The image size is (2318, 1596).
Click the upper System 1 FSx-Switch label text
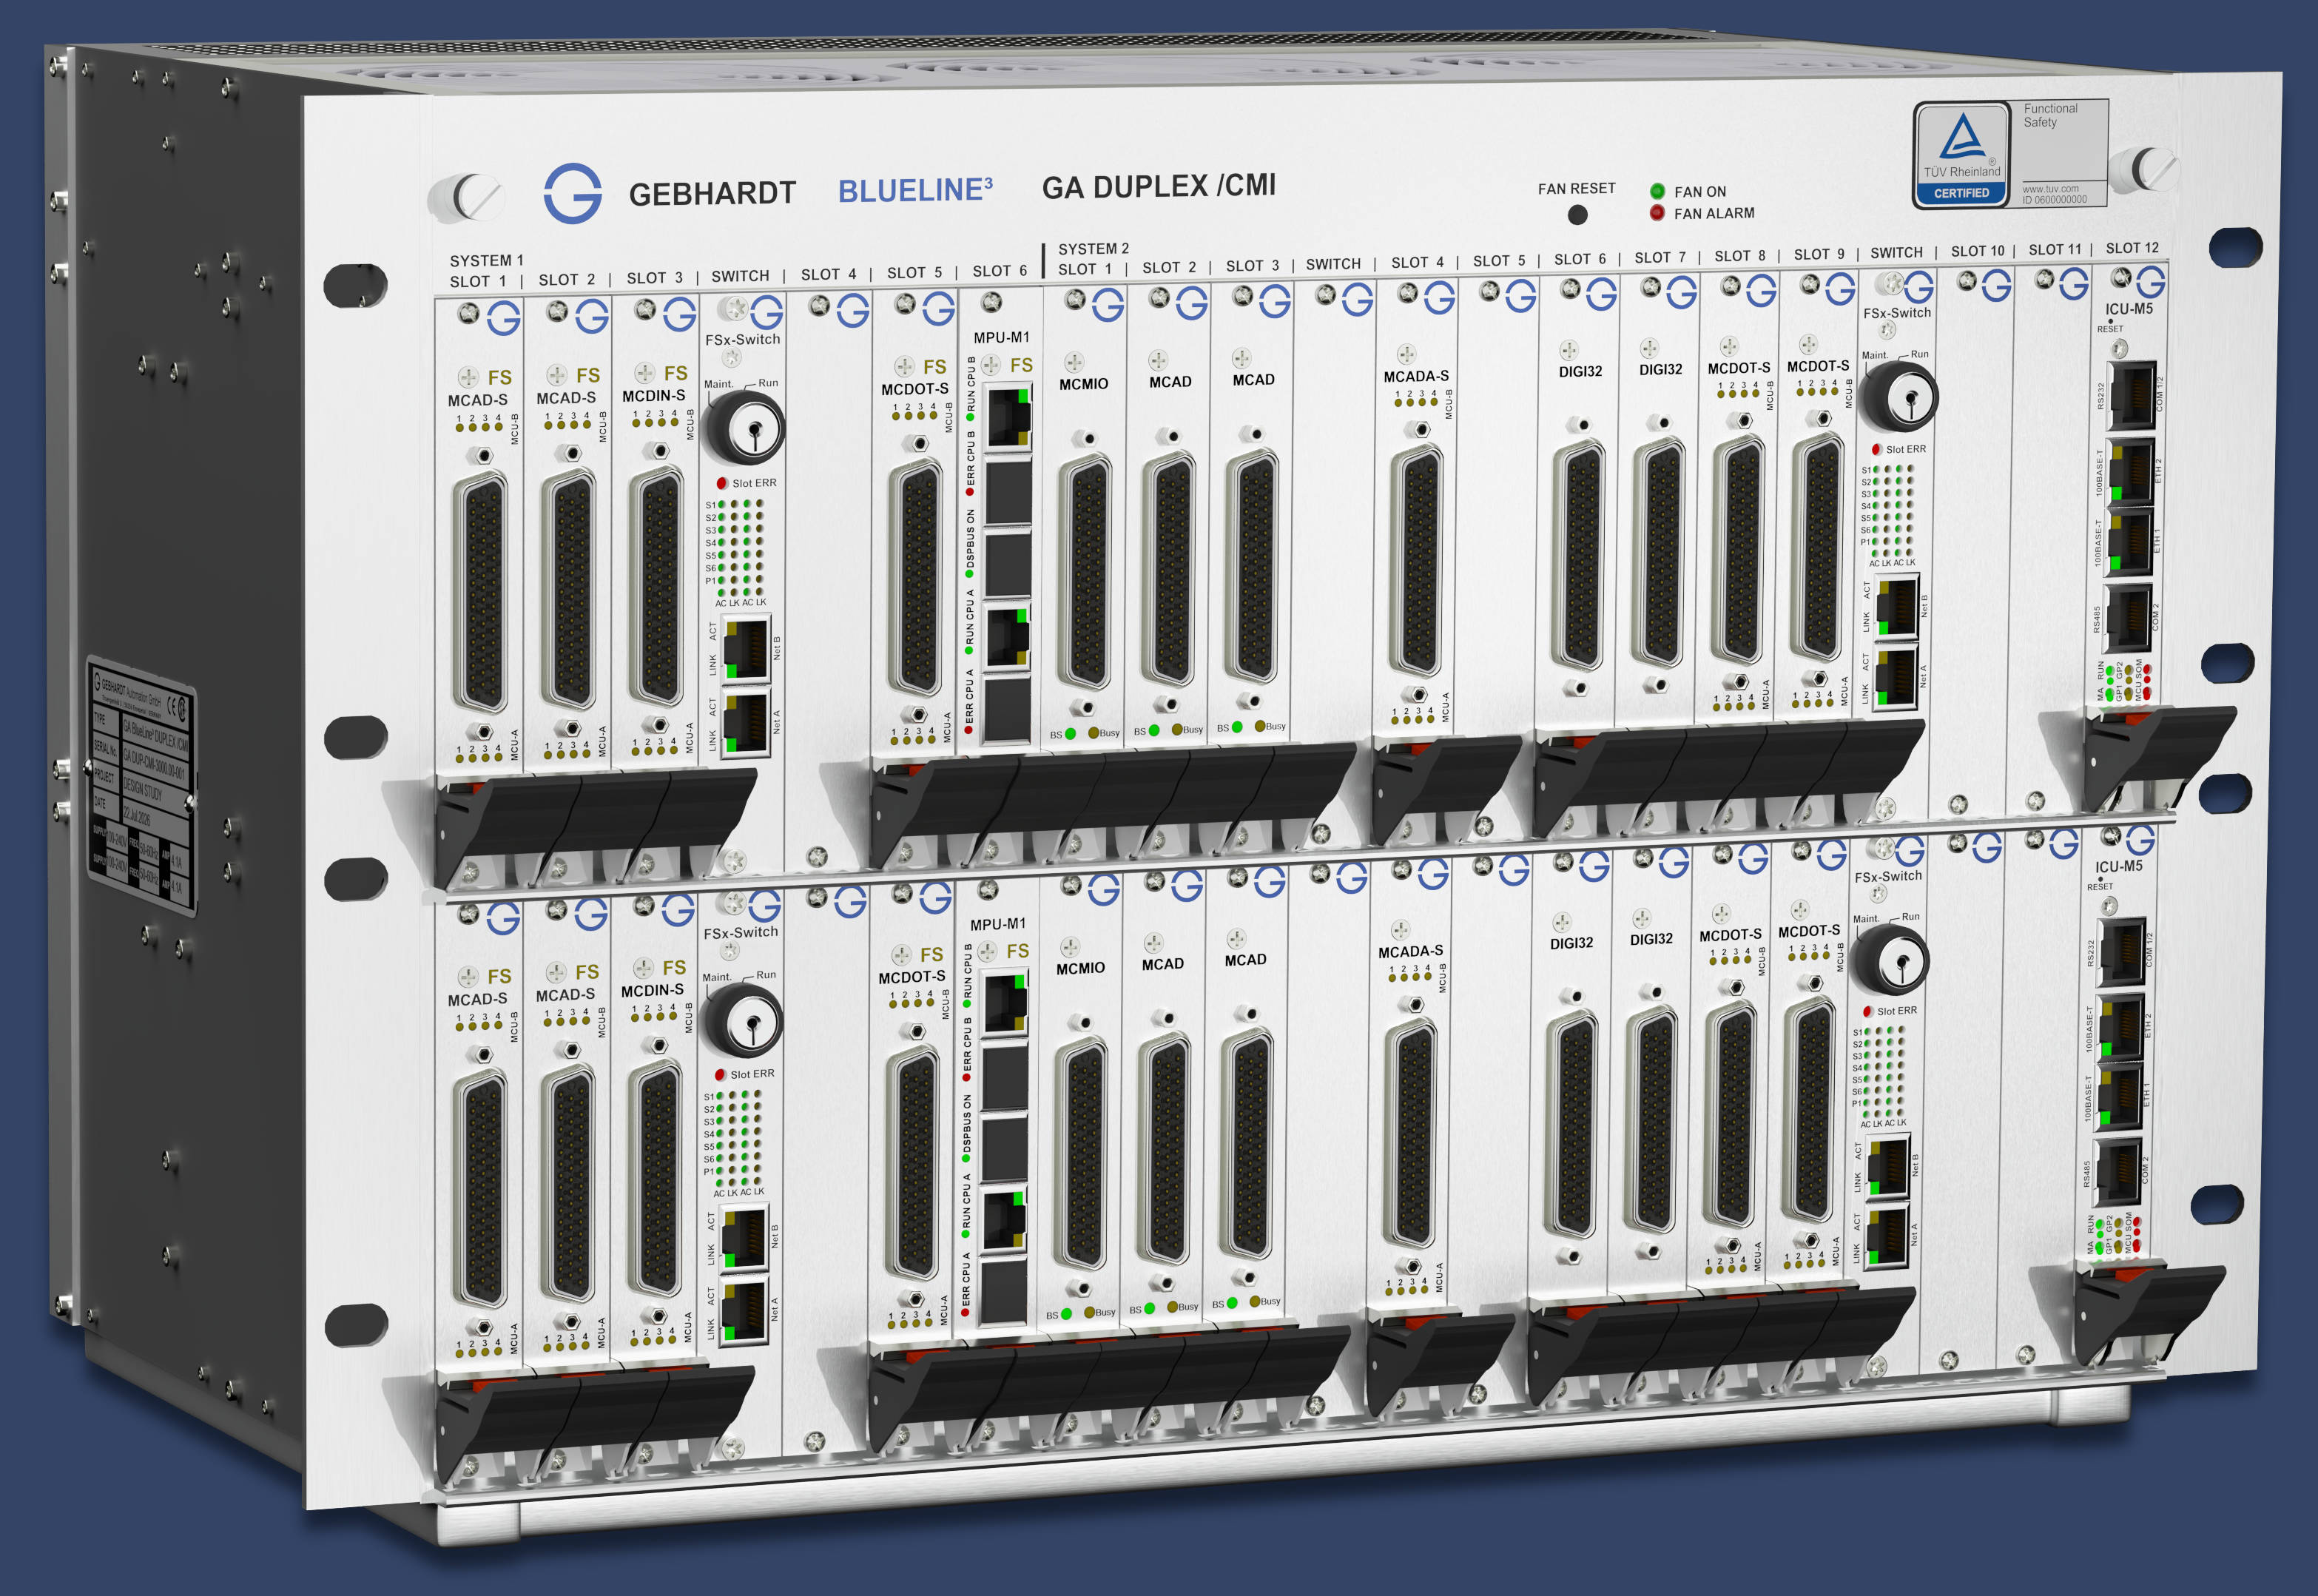(742, 340)
